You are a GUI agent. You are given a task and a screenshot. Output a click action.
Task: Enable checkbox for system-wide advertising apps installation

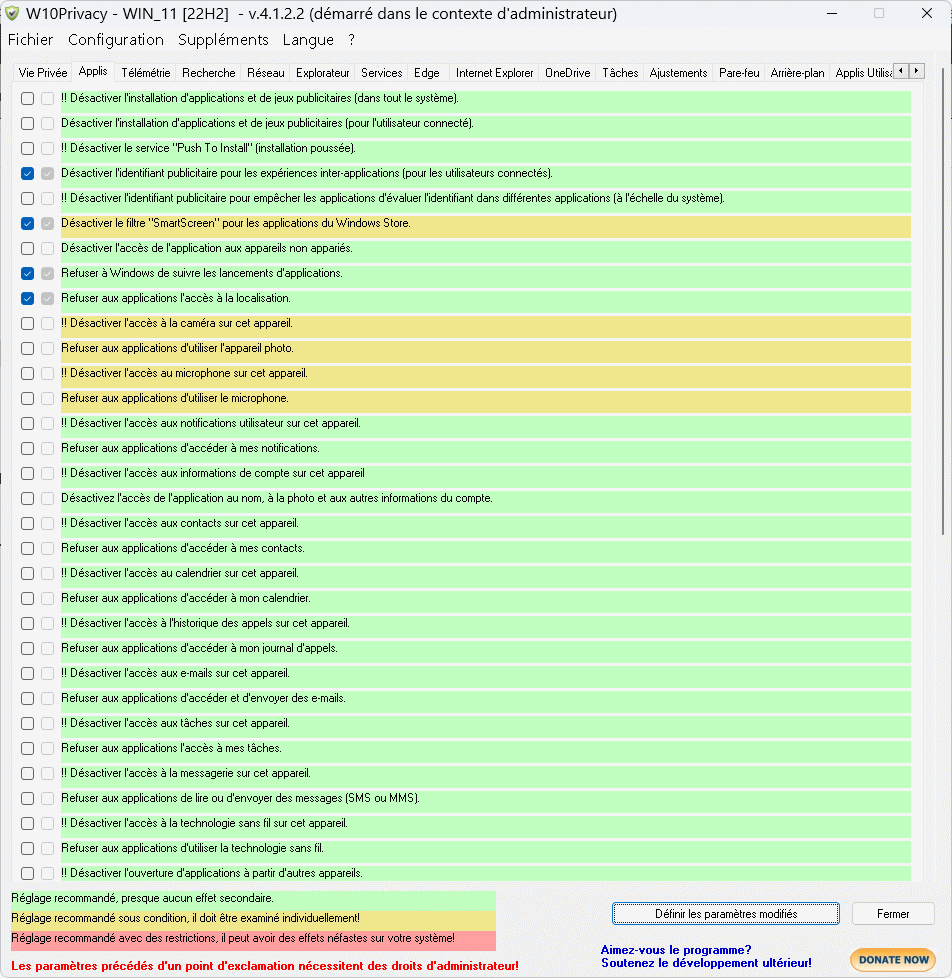[x=27, y=99]
